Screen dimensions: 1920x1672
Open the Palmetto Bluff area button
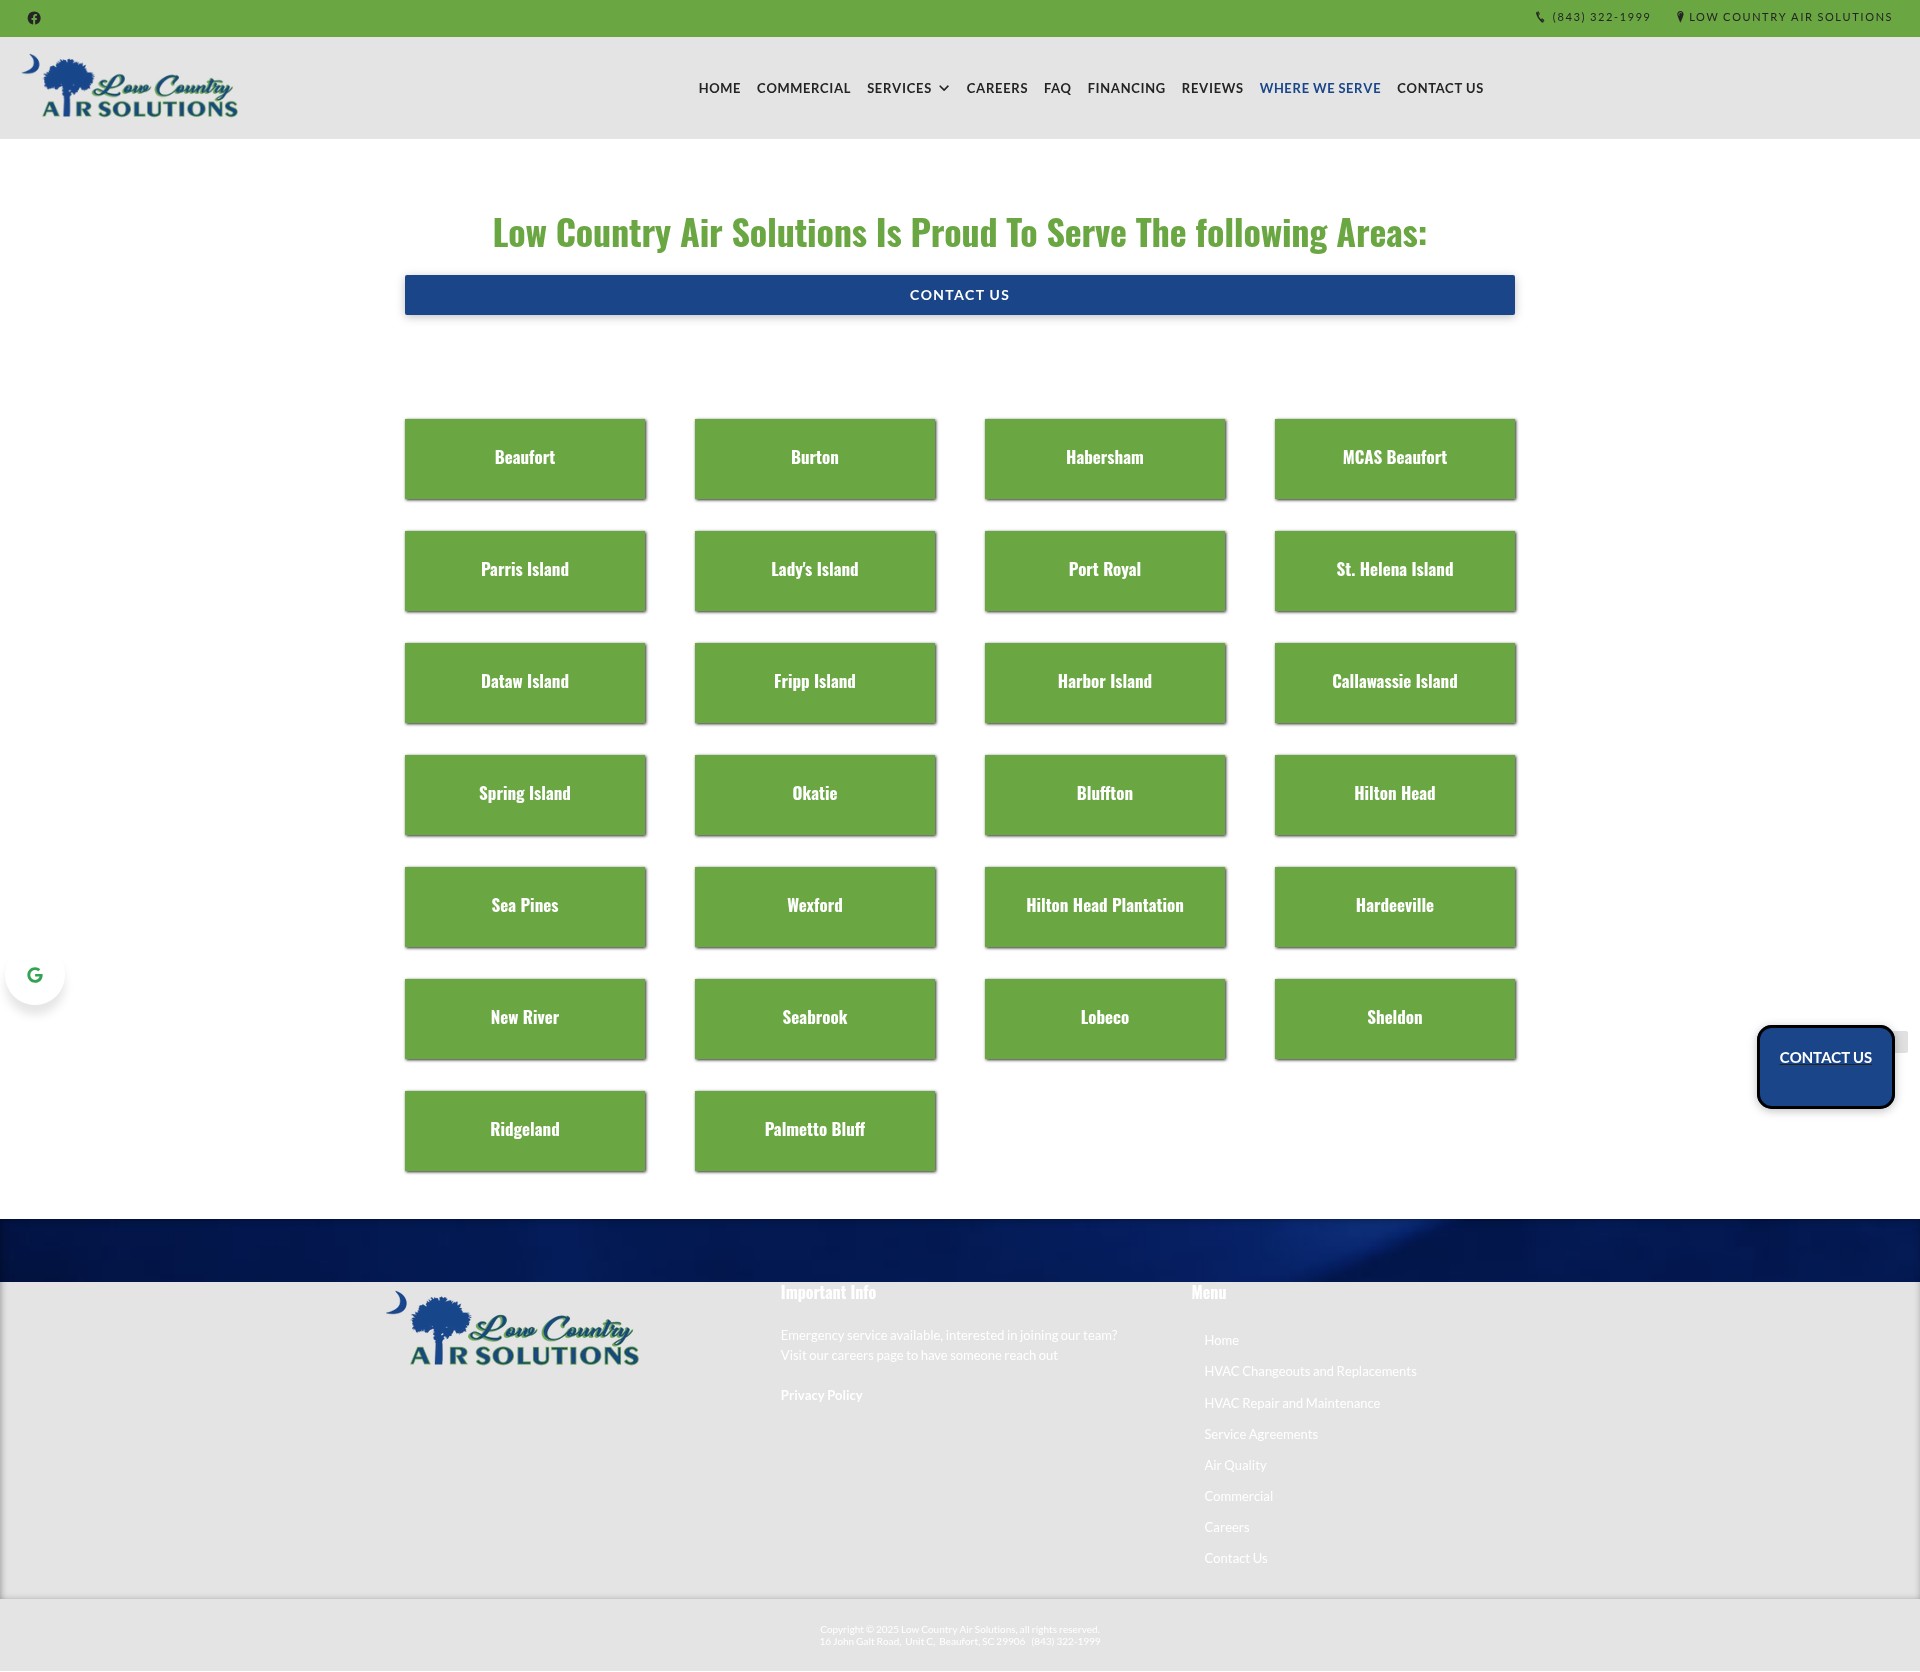tap(815, 1131)
